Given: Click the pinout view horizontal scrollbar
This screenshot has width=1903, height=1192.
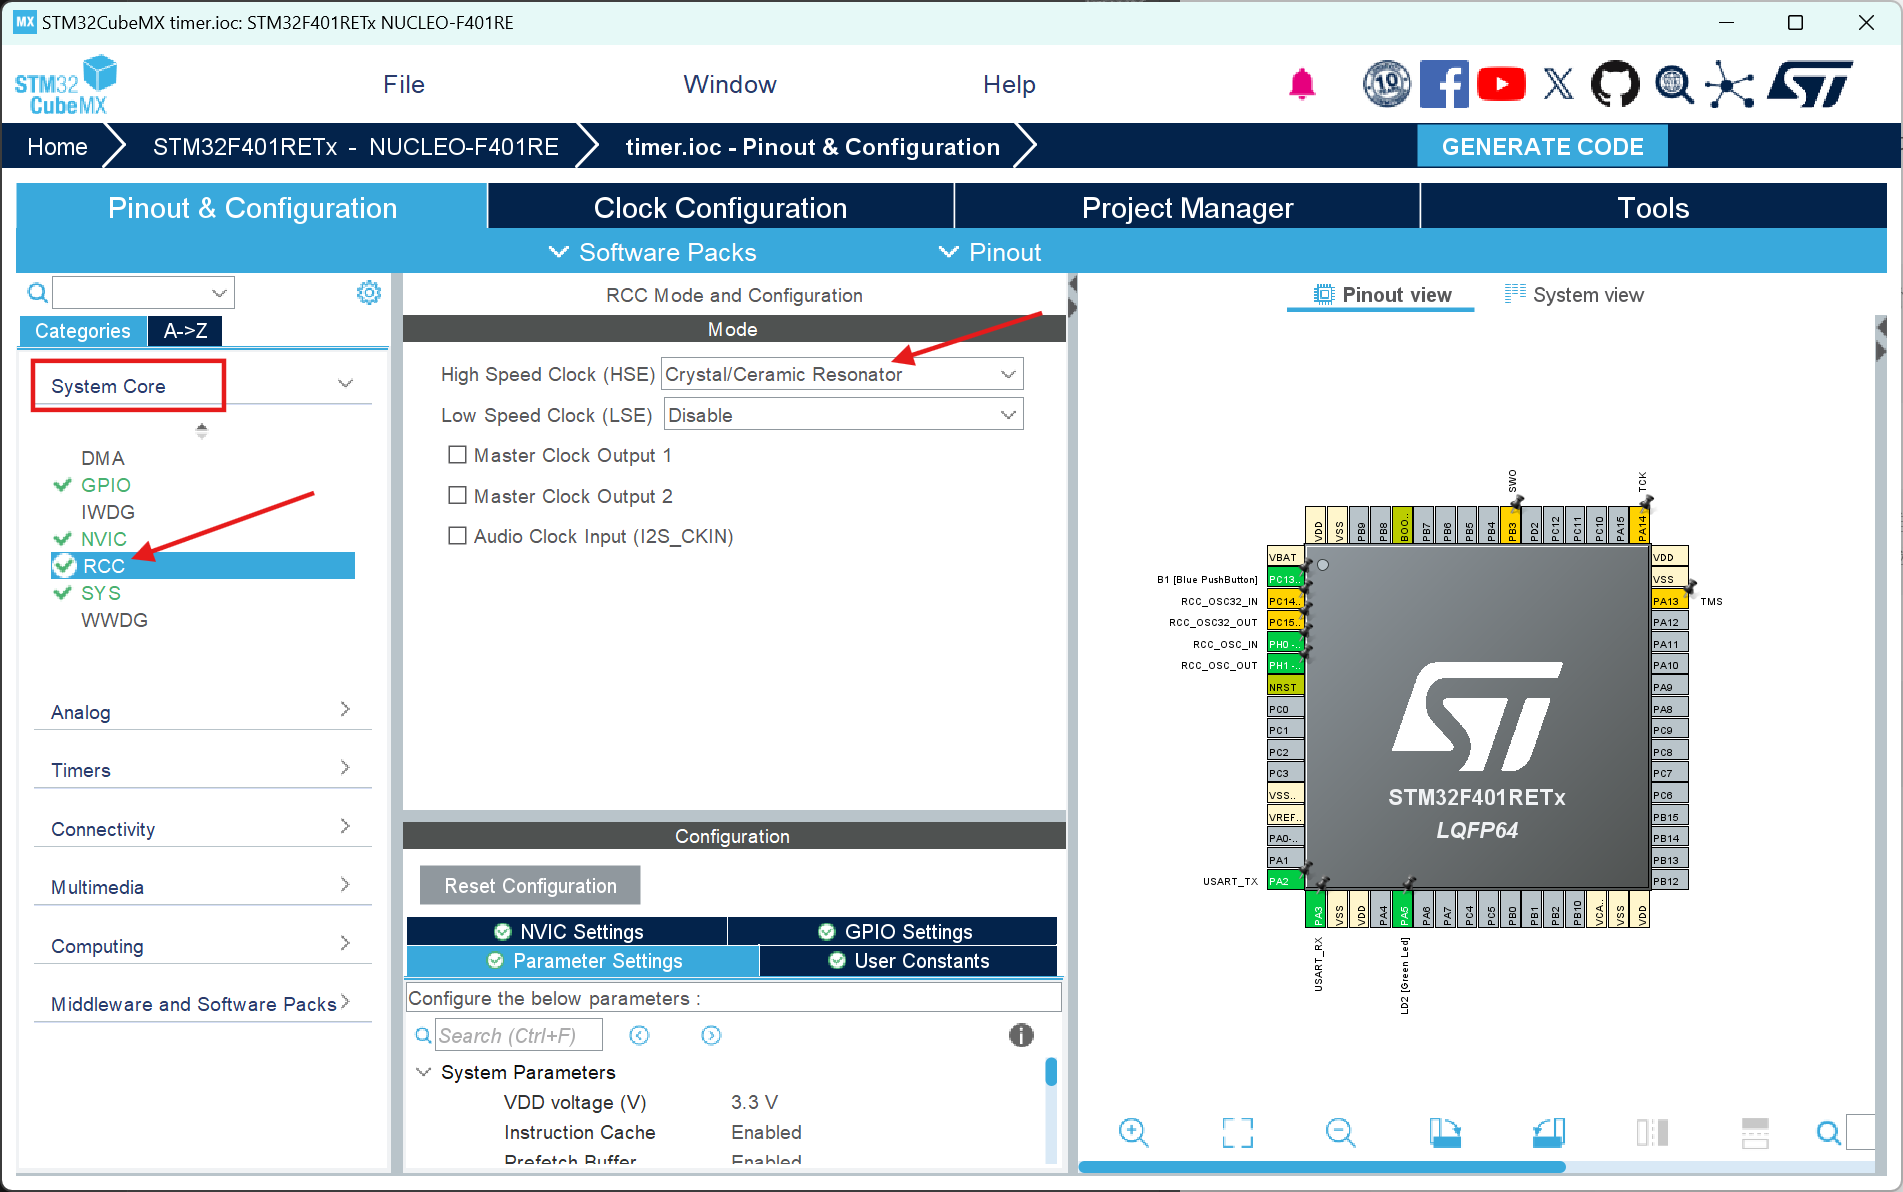Looking at the screenshot, I should tap(1322, 1166).
